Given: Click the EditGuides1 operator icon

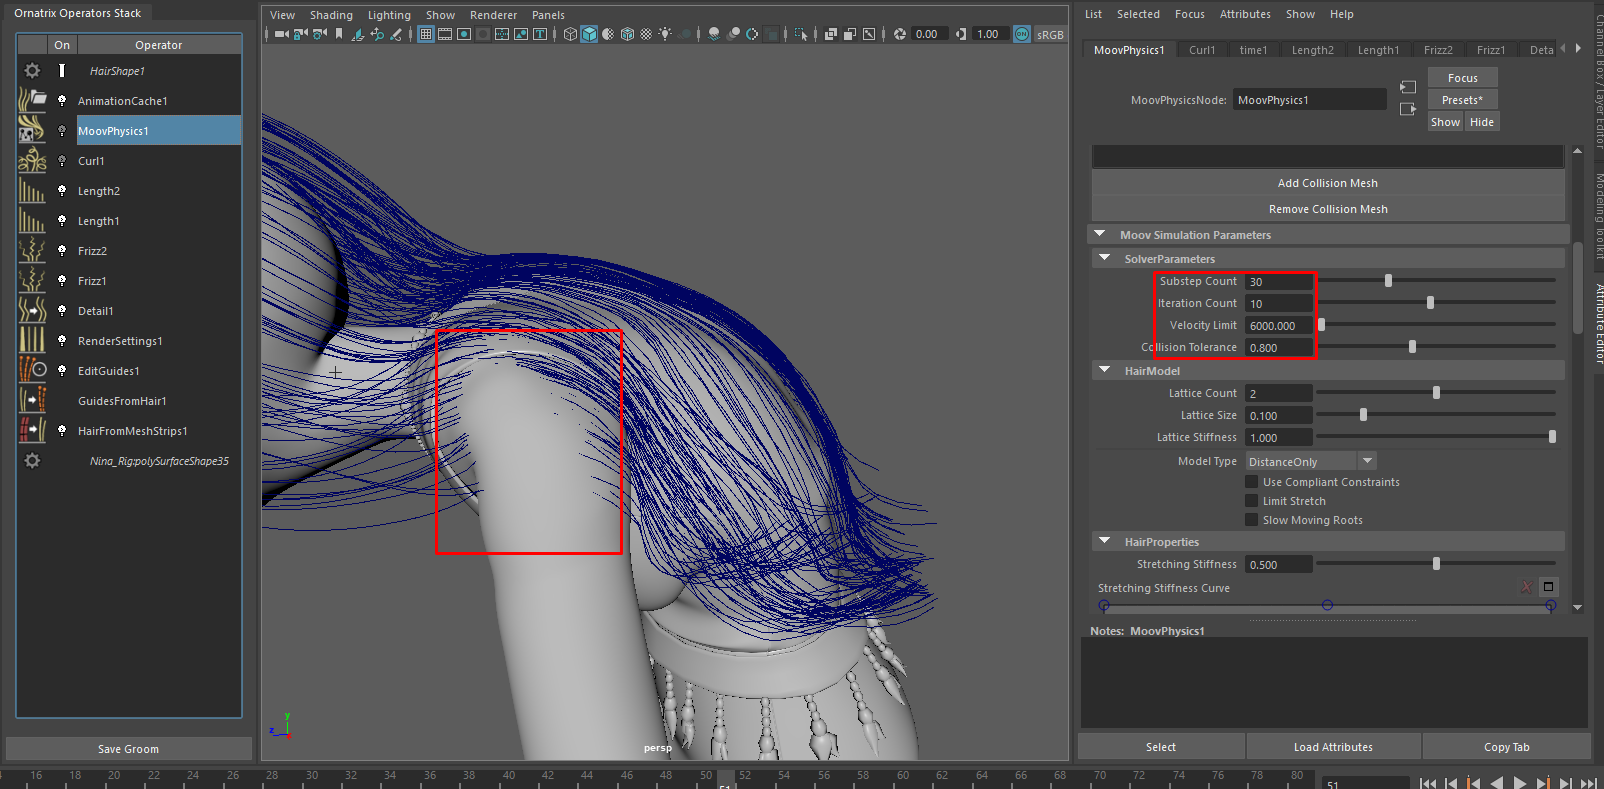Looking at the screenshot, I should pyautogui.click(x=32, y=371).
